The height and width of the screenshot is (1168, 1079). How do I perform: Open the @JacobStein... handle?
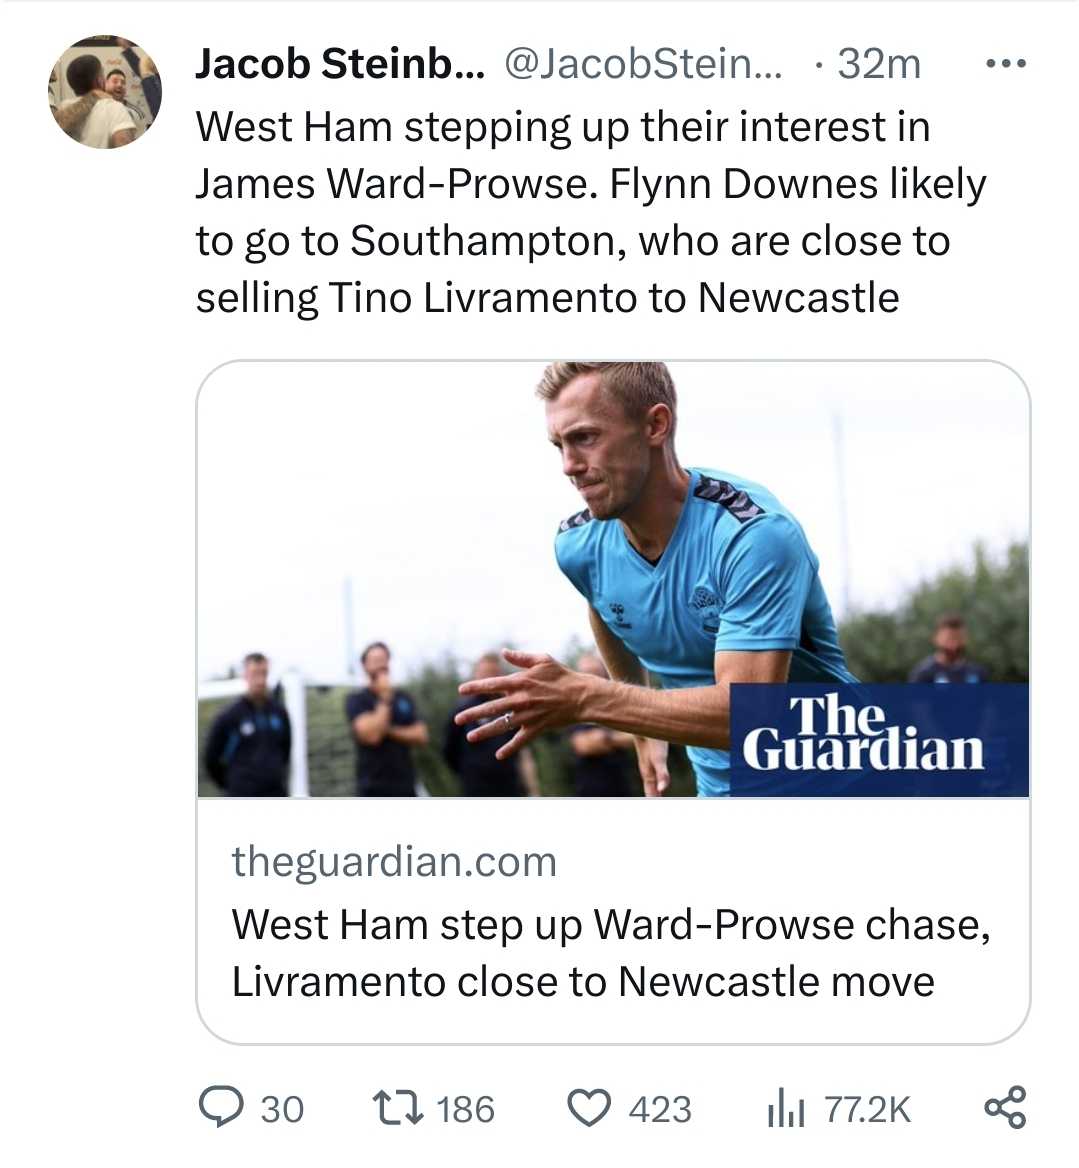[x=643, y=64]
